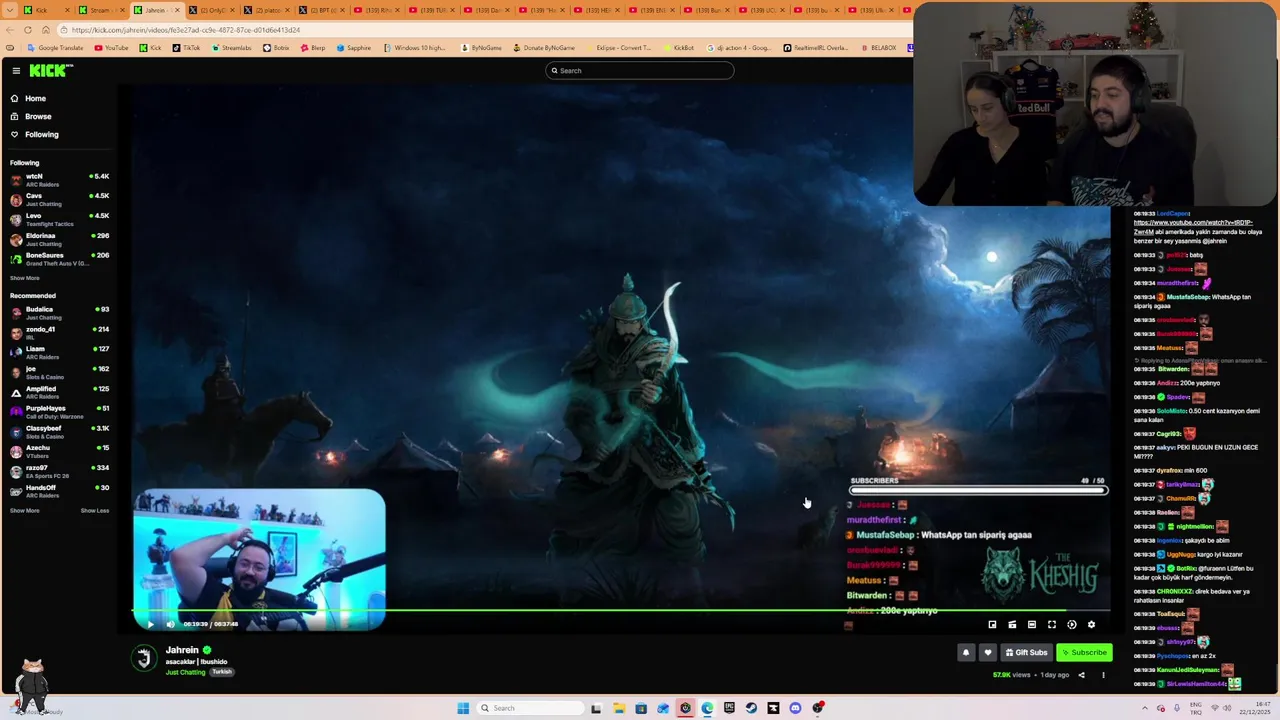This screenshot has width=1280, height=720.
Task: Open Discord from the taskbar
Action: (795, 708)
